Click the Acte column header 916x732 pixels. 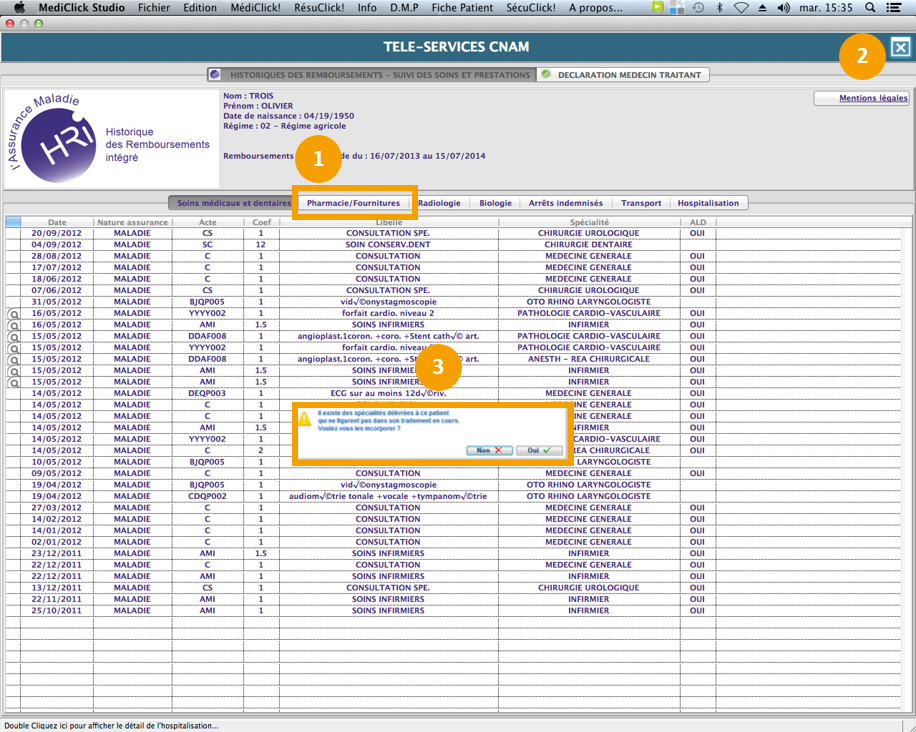[x=207, y=222]
